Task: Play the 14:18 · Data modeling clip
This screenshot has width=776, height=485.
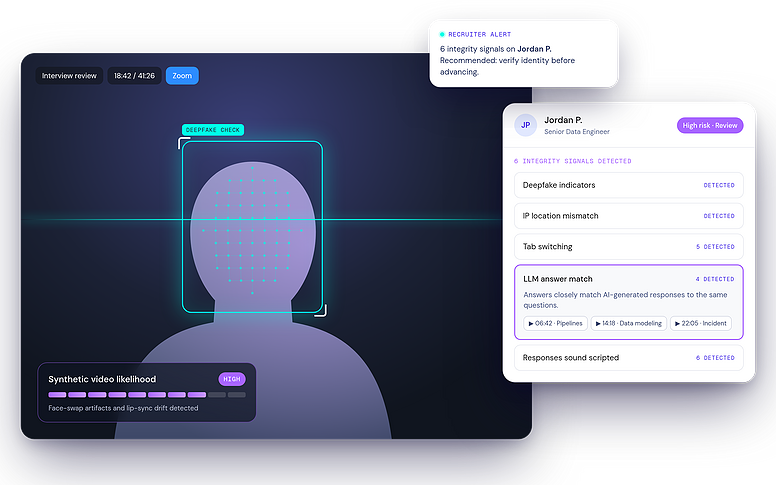Action: pos(629,323)
